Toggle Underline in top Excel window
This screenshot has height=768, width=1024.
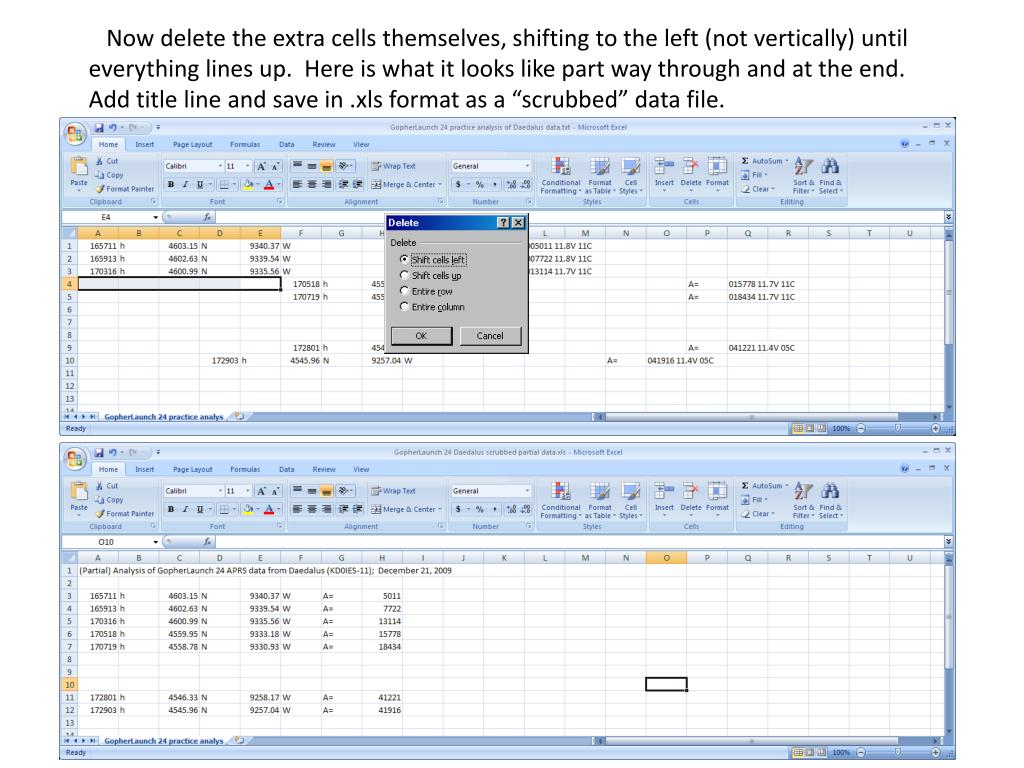tap(200, 185)
